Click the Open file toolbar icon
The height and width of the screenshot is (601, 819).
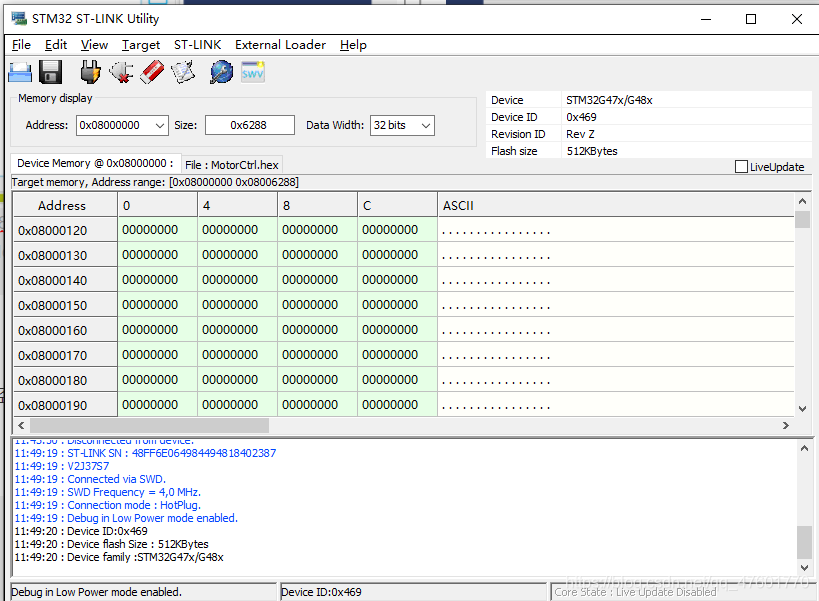(x=20, y=72)
